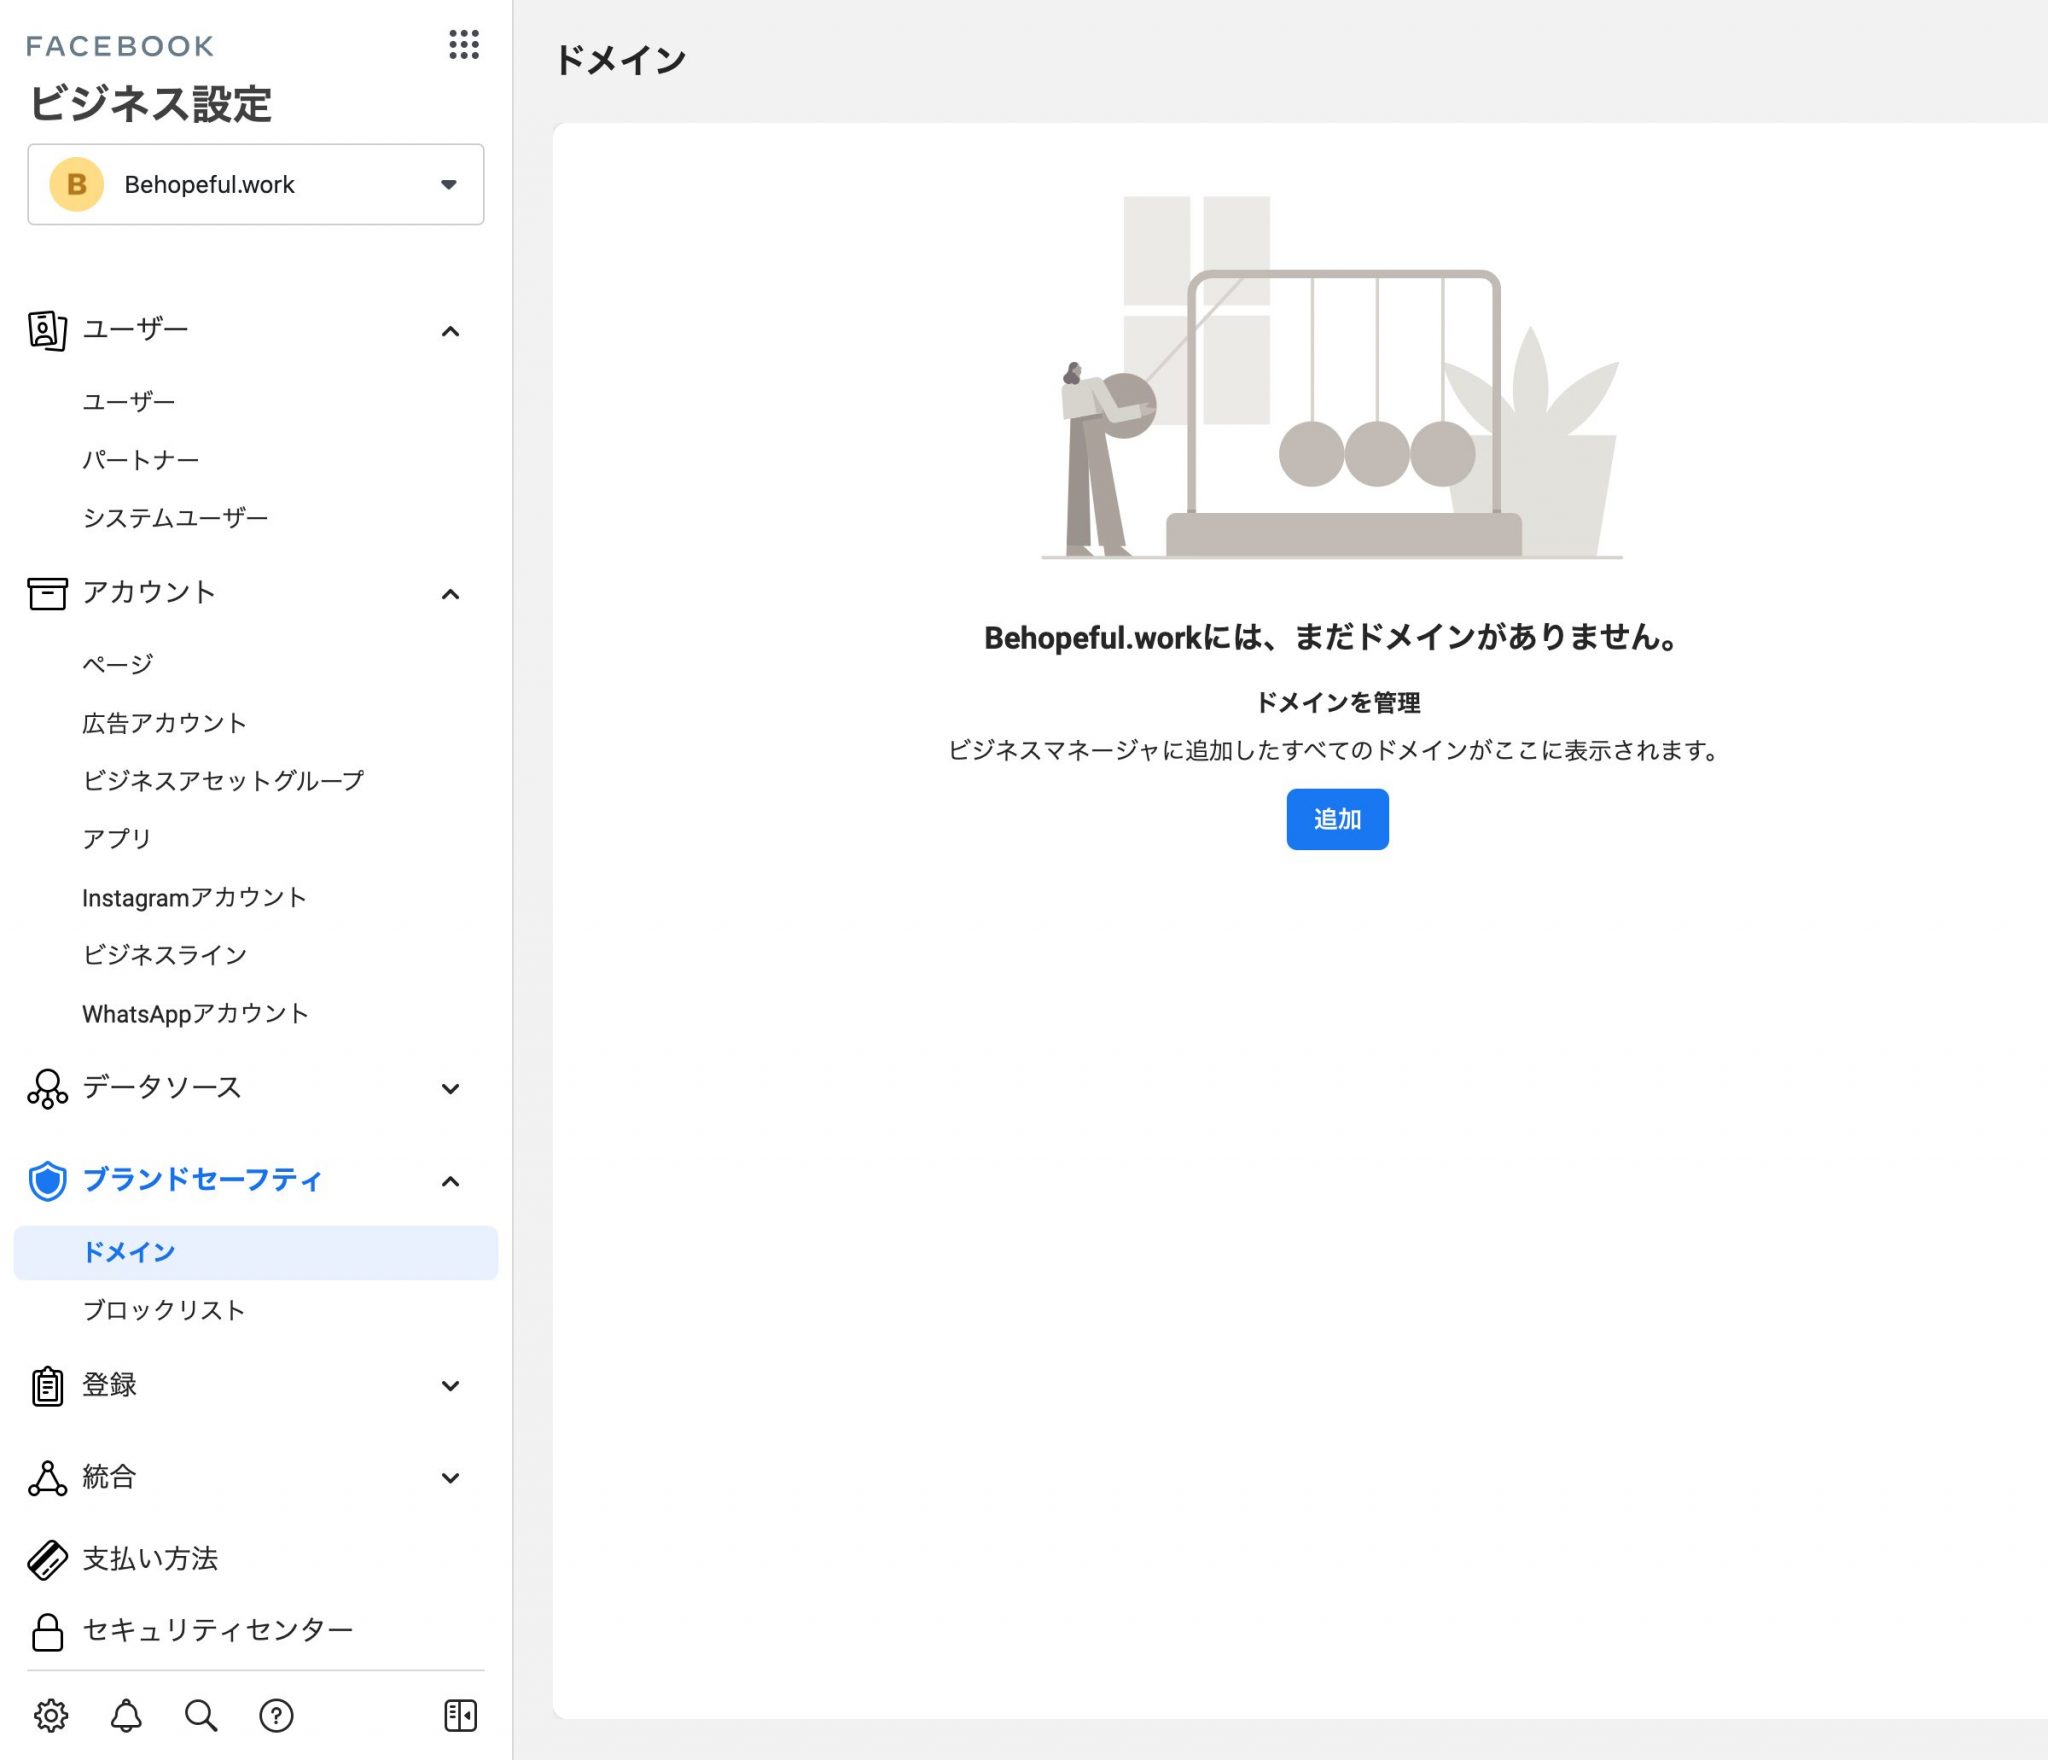The image size is (2048, 1760).
Task: Open the システムユーザー link
Action: pos(175,518)
